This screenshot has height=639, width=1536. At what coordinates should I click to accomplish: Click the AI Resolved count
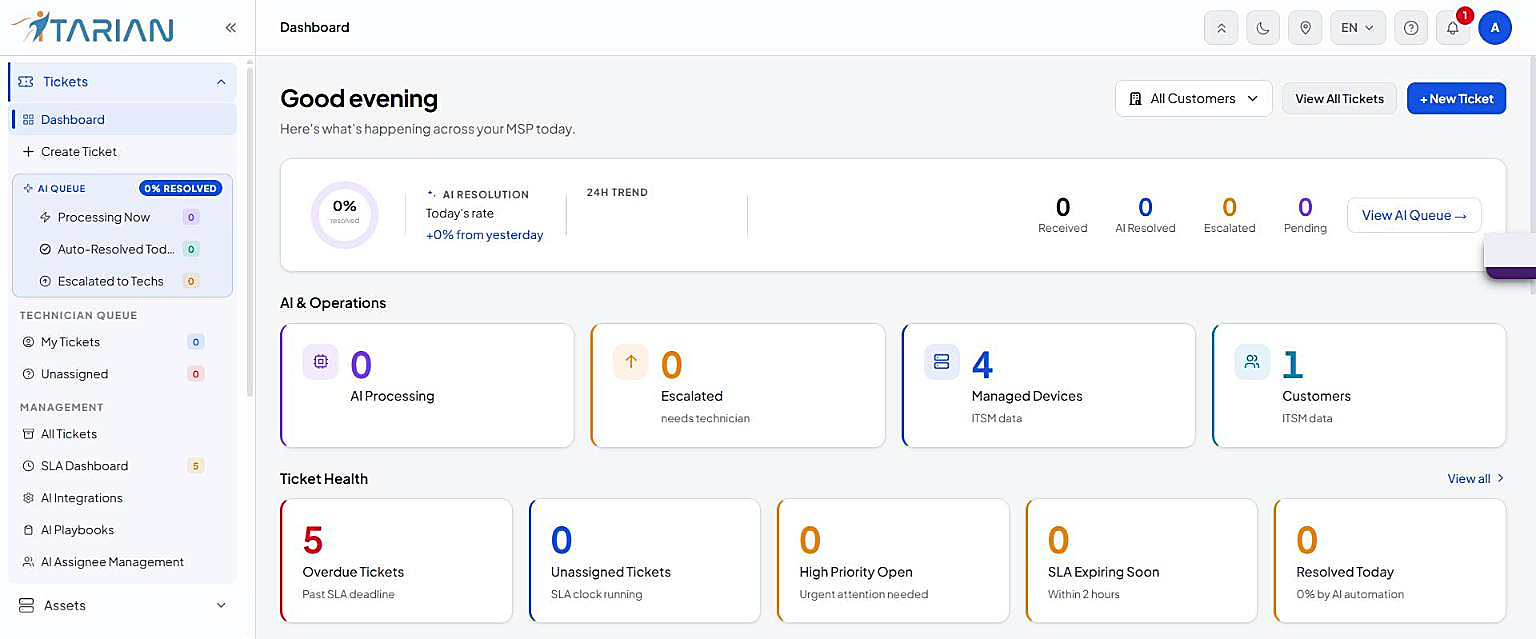pos(1145,207)
